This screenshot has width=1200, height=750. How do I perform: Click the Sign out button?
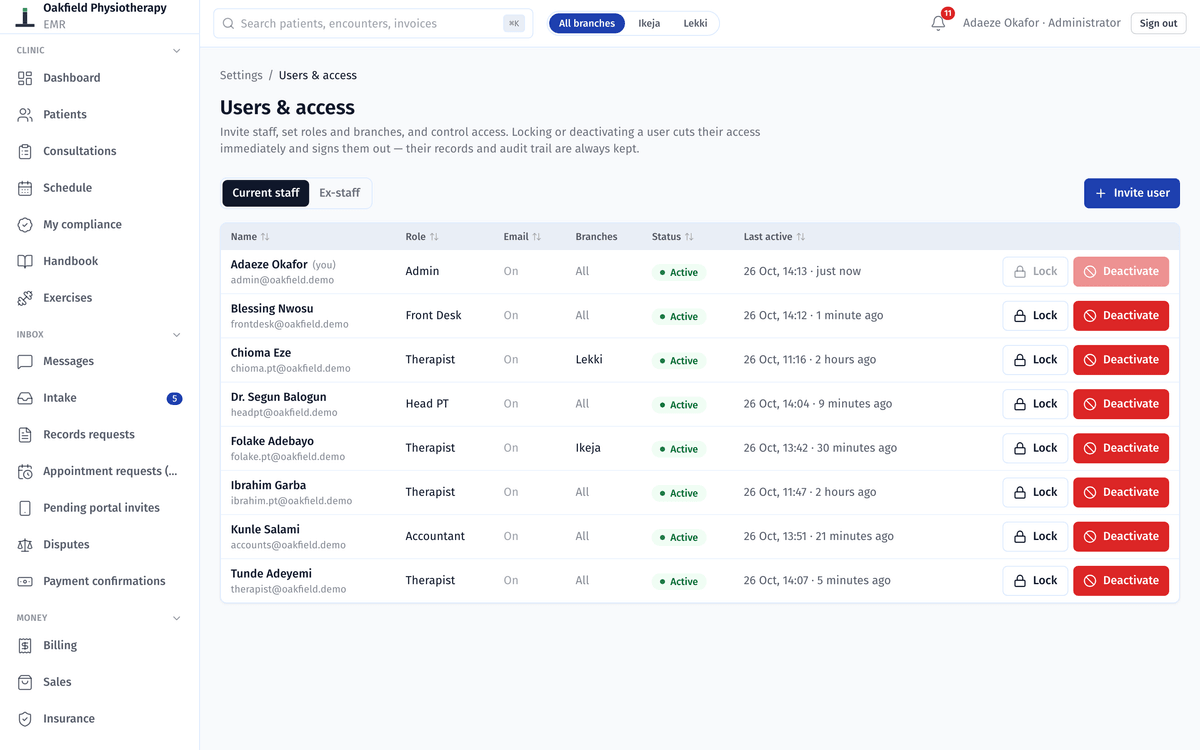pos(1159,23)
